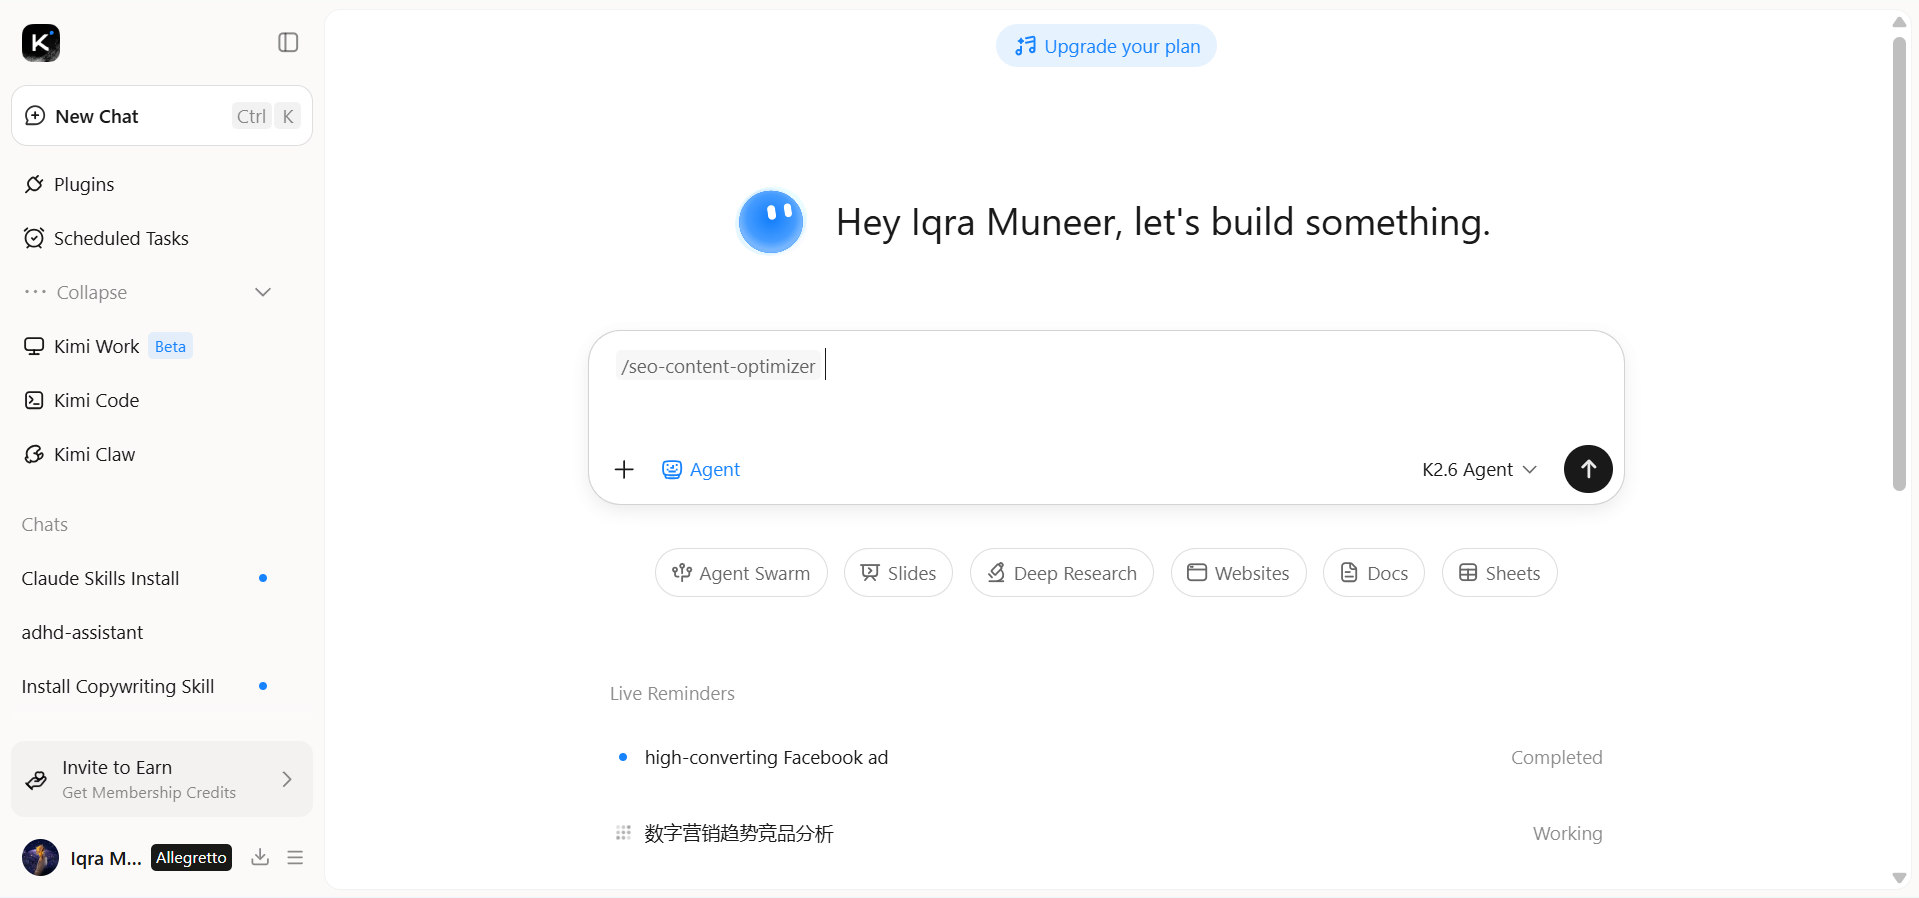Image resolution: width=1919 pixels, height=898 pixels.
Task: Click the Working status label
Action: click(1567, 833)
